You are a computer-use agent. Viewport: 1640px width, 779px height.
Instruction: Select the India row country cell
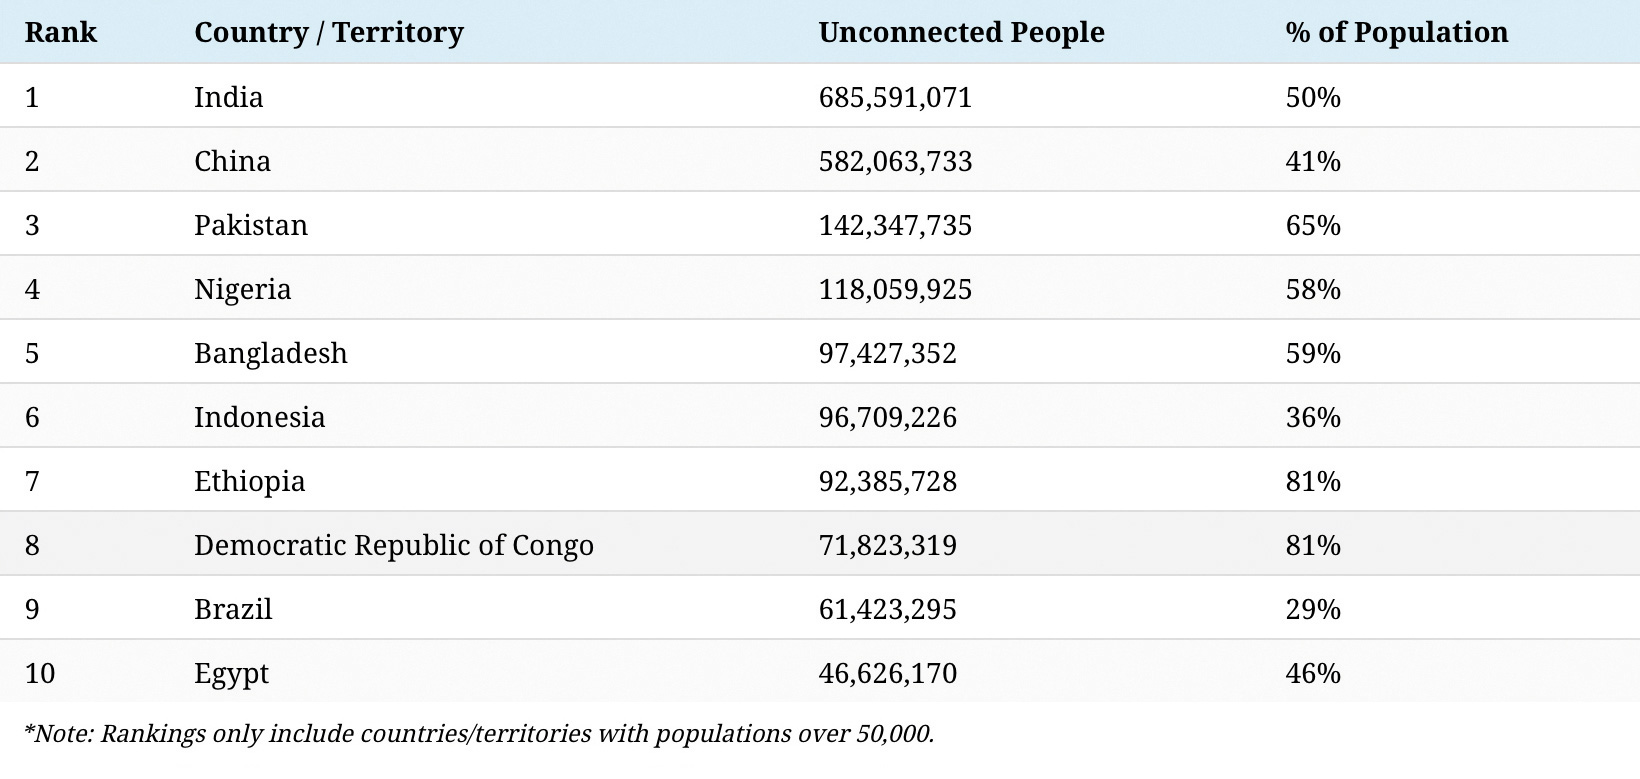point(229,97)
